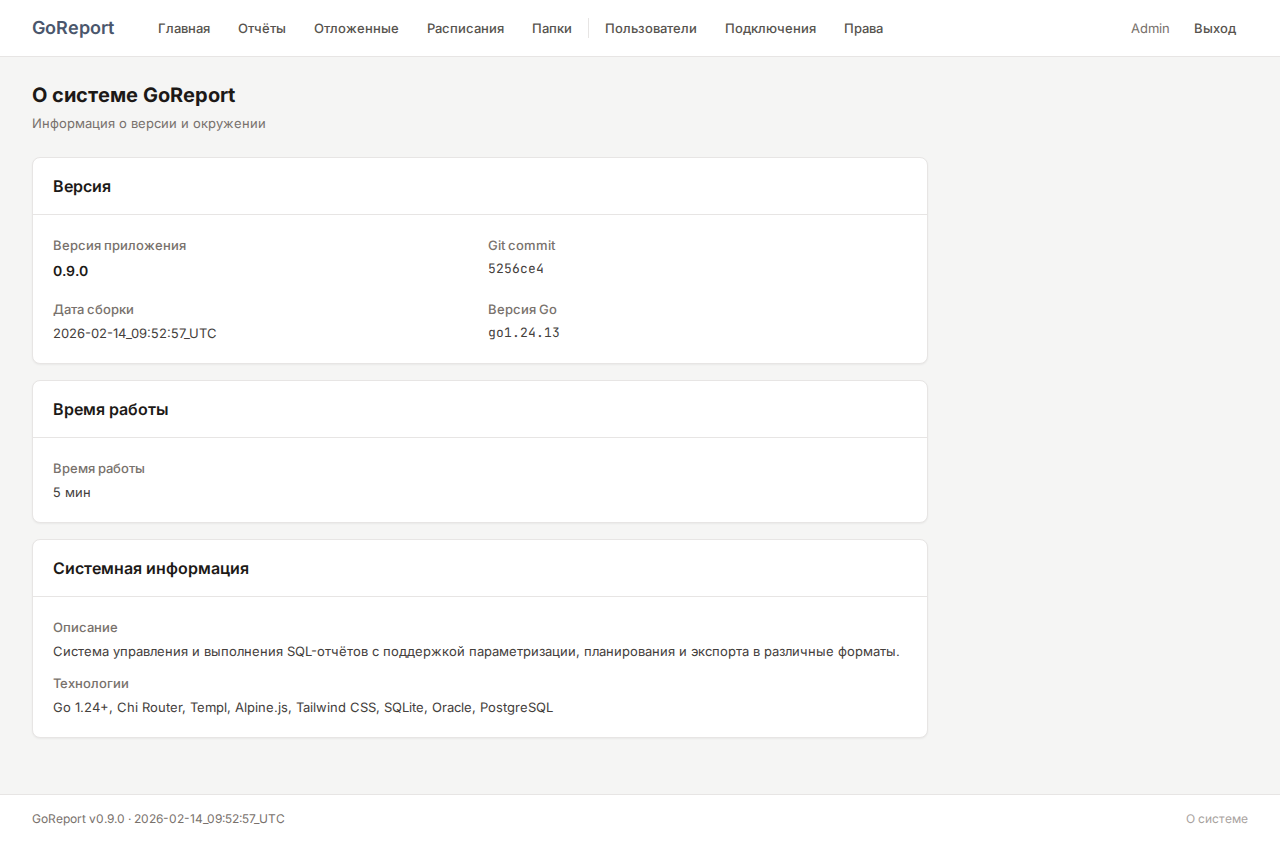Log out using the Выход button
The width and height of the screenshot is (1280, 843).
pyautogui.click(x=1215, y=28)
